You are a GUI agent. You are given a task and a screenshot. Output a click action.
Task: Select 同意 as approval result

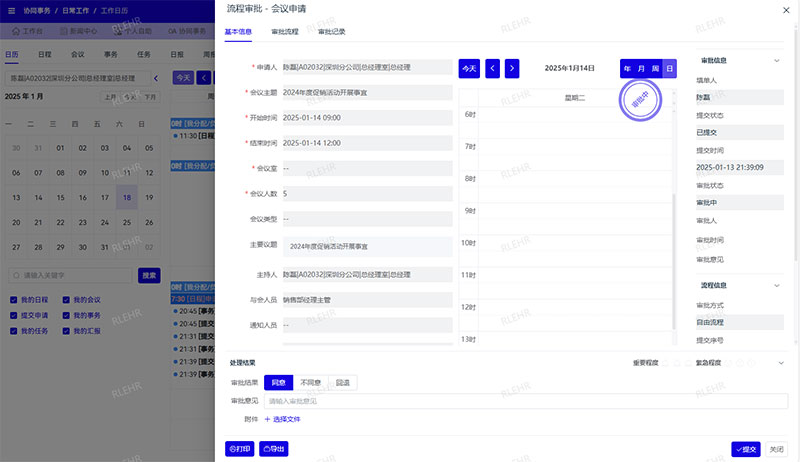pyautogui.click(x=279, y=382)
